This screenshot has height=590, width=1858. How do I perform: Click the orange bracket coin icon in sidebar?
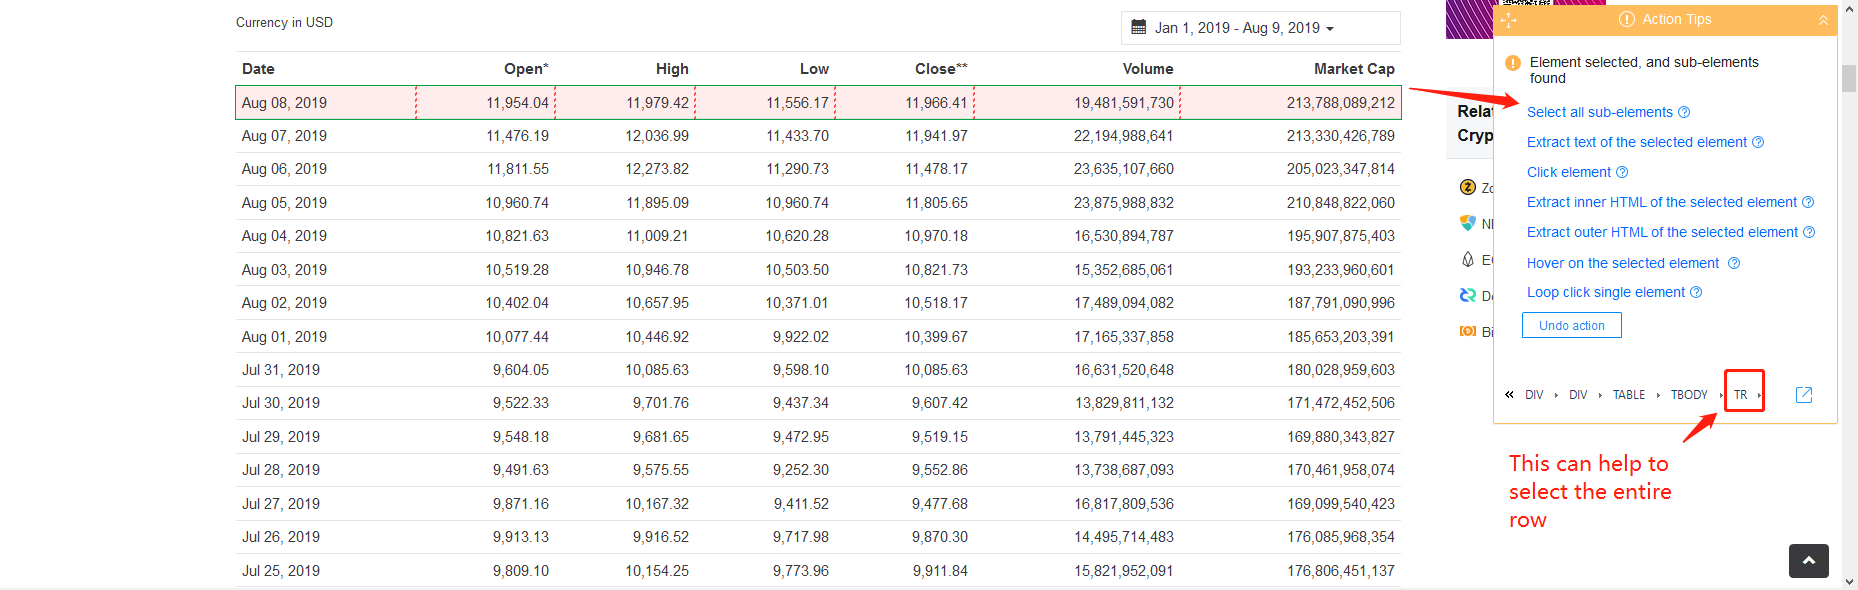tap(1468, 331)
